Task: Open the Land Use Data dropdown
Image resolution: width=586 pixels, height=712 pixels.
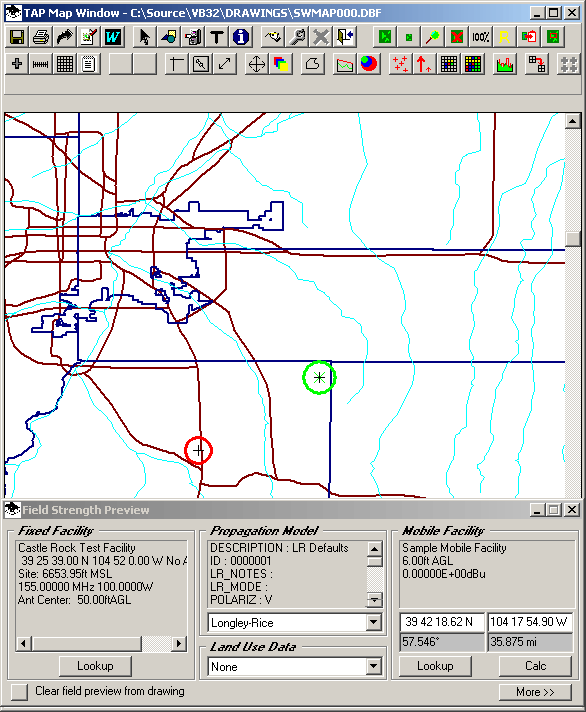Action: pyautogui.click(x=374, y=666)
